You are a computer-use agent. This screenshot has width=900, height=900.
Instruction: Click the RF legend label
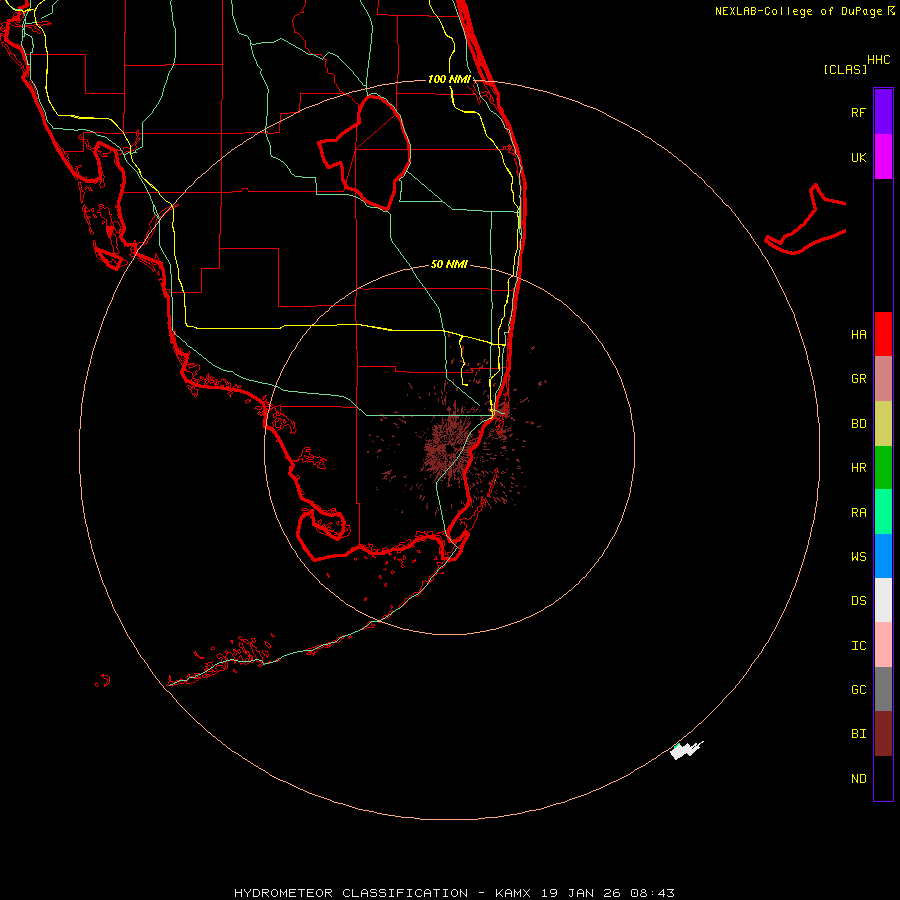pos(858,112)
